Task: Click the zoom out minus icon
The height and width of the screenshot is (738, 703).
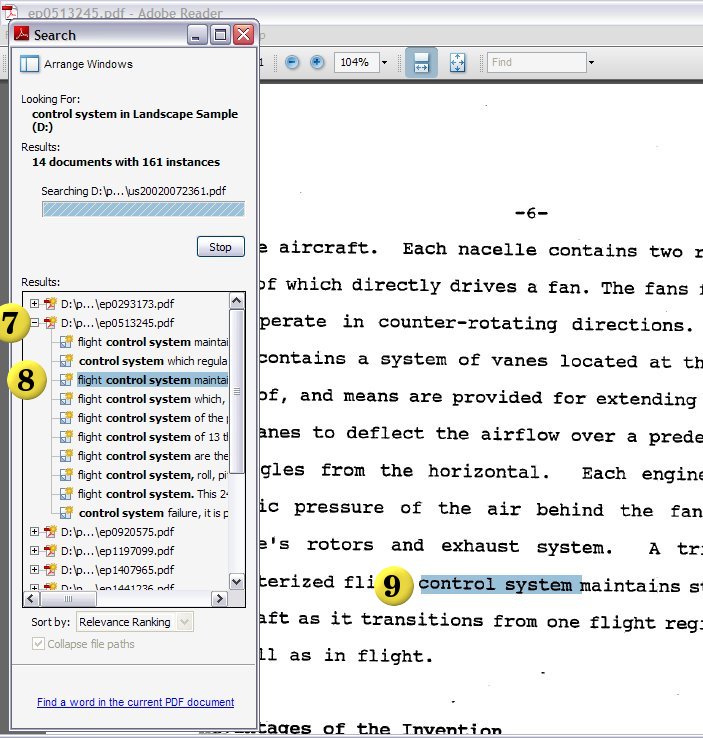Action: coord(292,62)
